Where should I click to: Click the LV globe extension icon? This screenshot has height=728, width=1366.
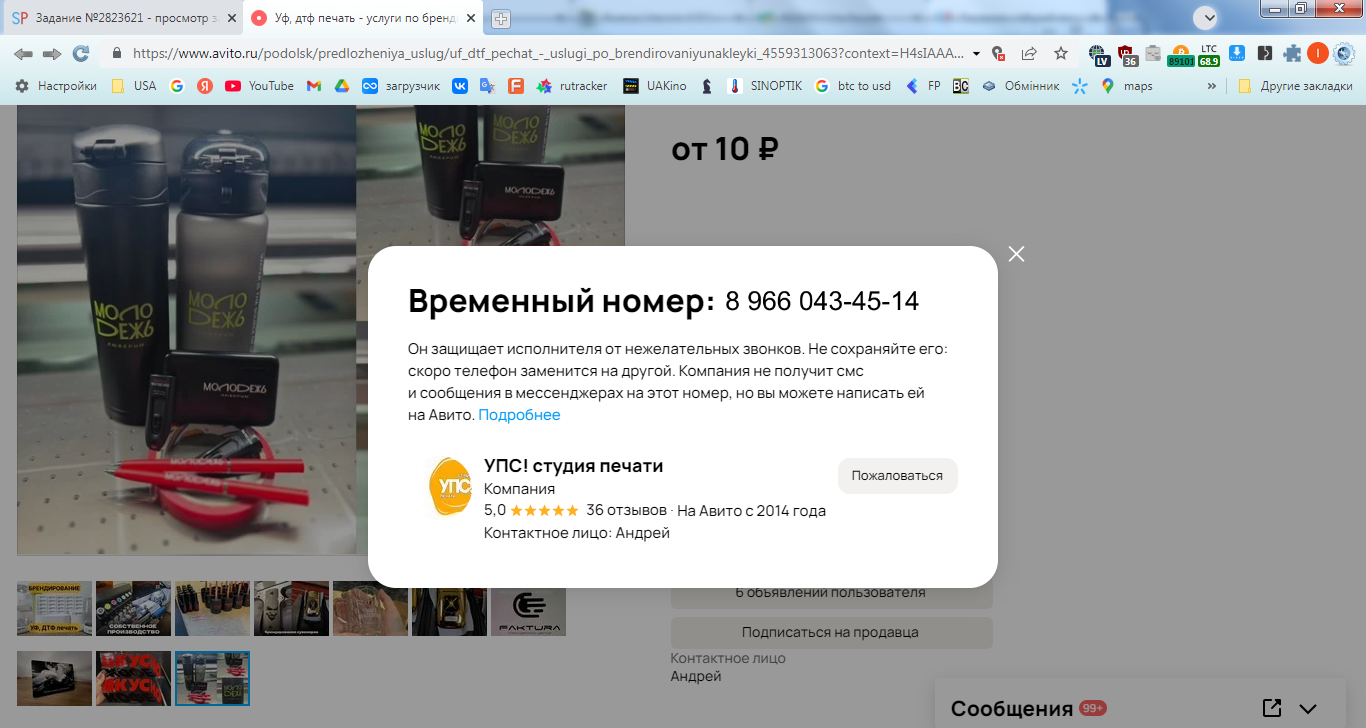(1099, 54)
